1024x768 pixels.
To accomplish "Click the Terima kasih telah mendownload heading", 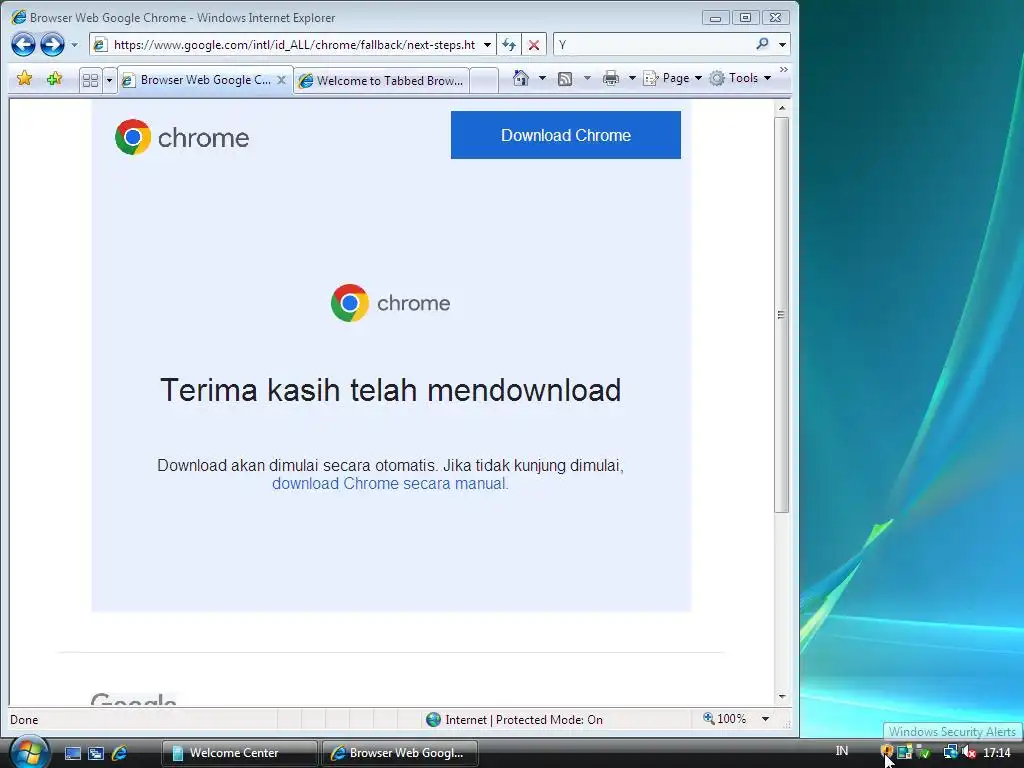I will tap(391, 390).
